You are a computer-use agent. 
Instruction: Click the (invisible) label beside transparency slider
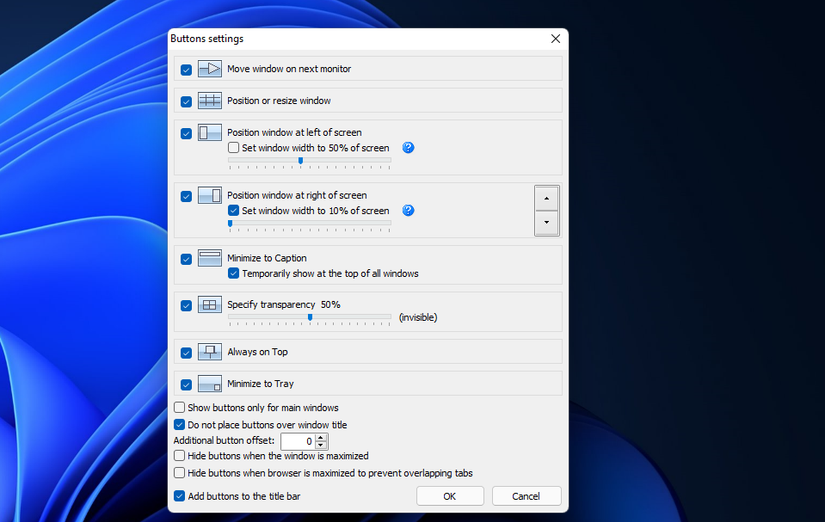418,317
